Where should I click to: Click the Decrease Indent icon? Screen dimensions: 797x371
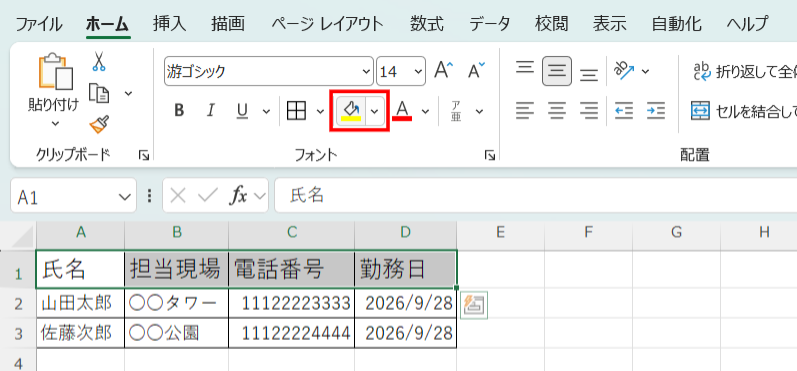click(x=624, y=110)
